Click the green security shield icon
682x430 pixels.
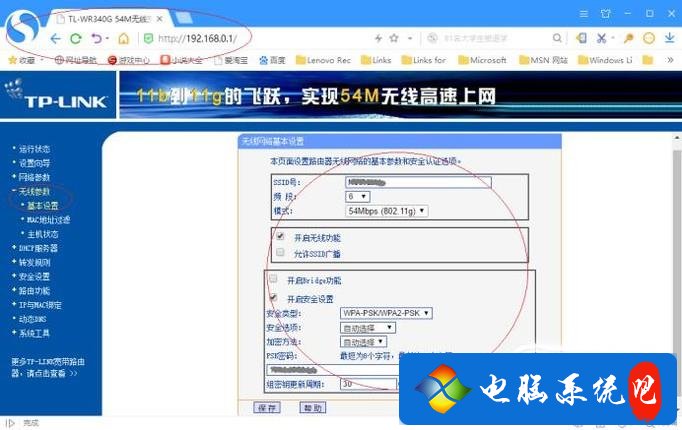148,39
